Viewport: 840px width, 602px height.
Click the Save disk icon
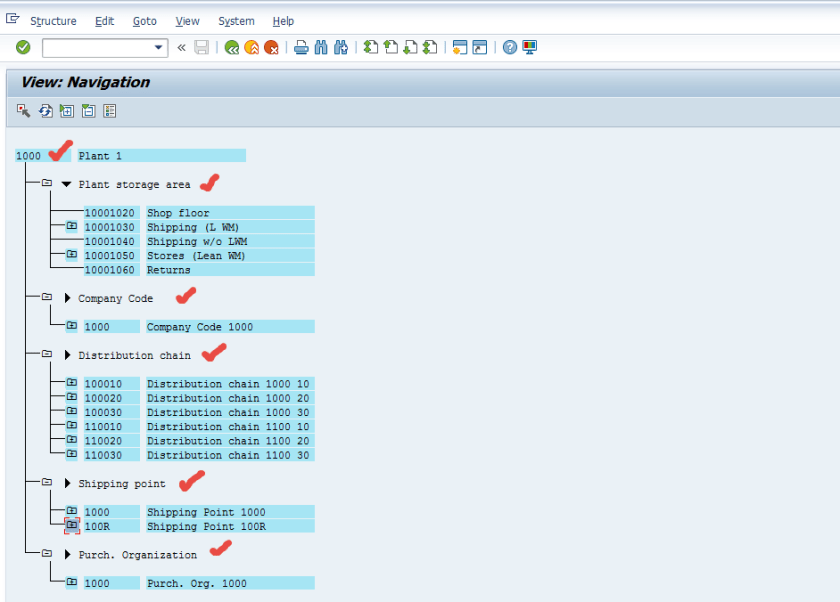201,48
